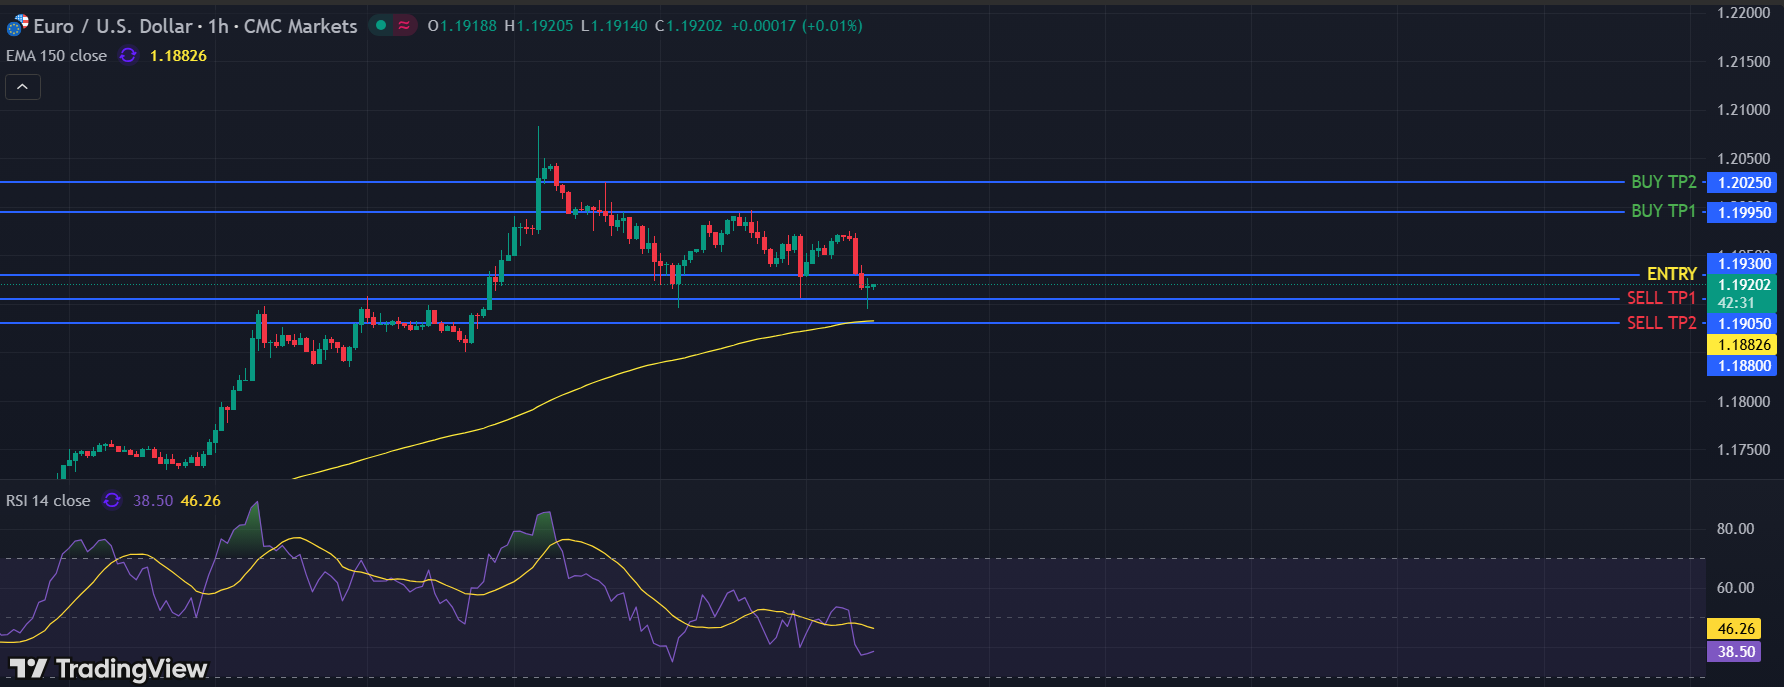Screen dimensions: 1784x687
Task: Open the TradingView logo link
Action: pos(108,668)
